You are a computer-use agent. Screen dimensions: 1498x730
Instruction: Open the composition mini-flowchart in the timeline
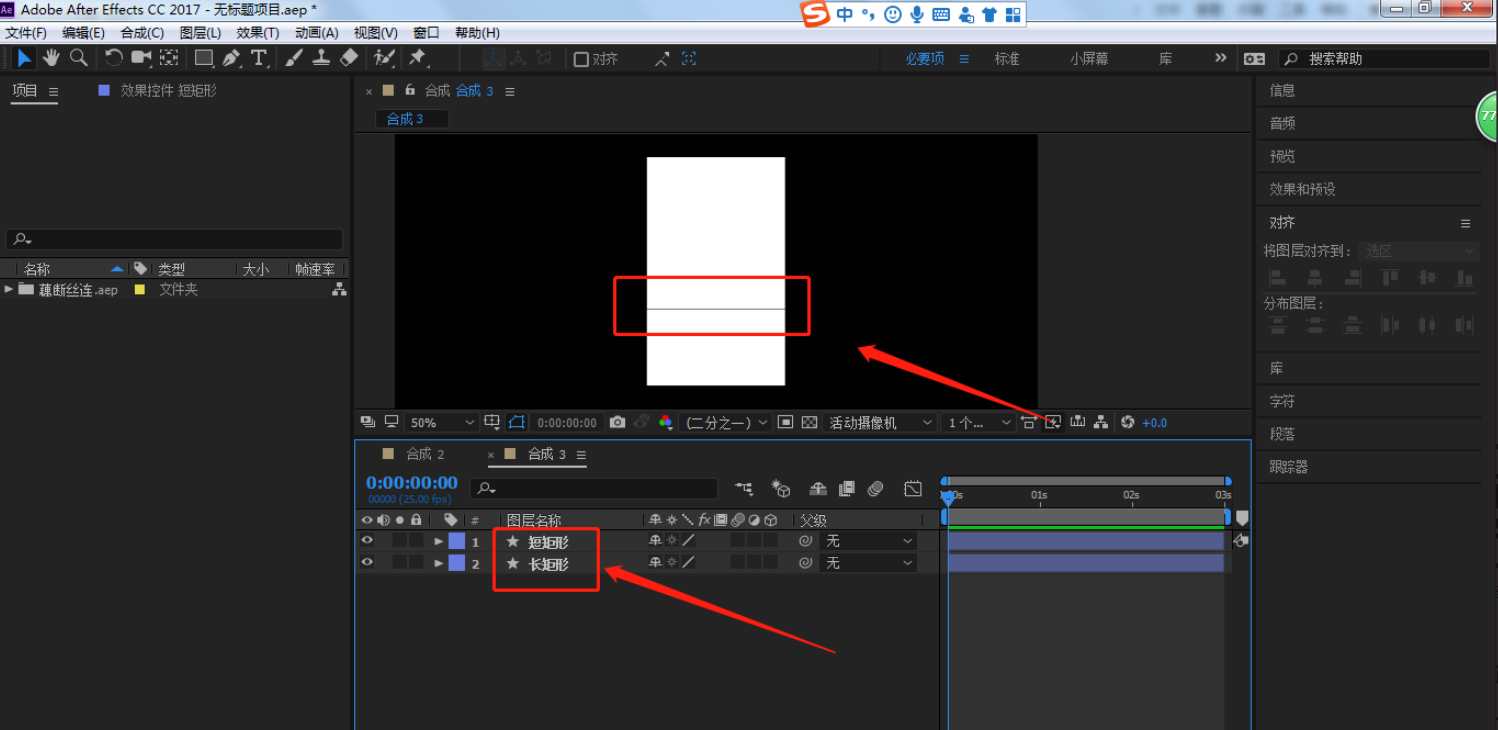pyautogui.click(x=744, y=488)
